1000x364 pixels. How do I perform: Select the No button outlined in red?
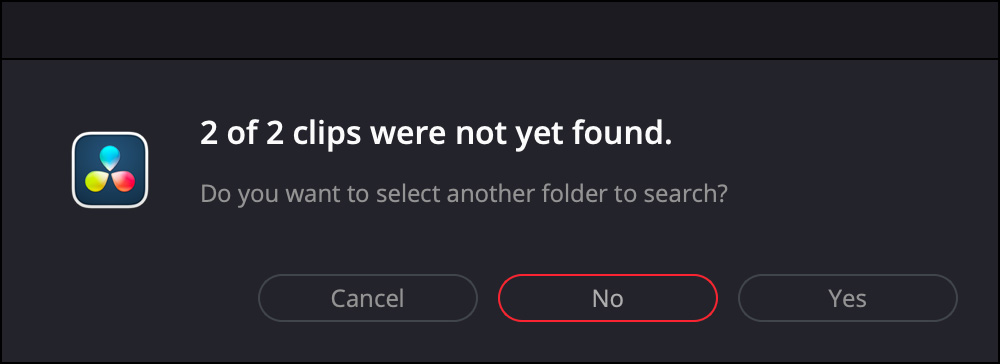click(608, 298)
